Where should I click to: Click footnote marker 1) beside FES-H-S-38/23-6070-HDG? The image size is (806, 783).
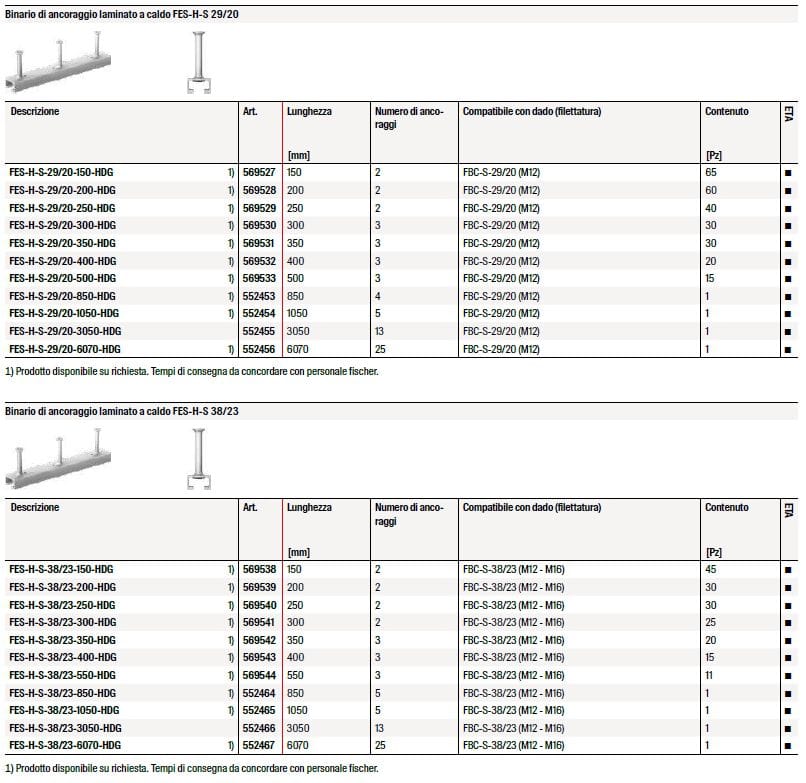[231, 746]
